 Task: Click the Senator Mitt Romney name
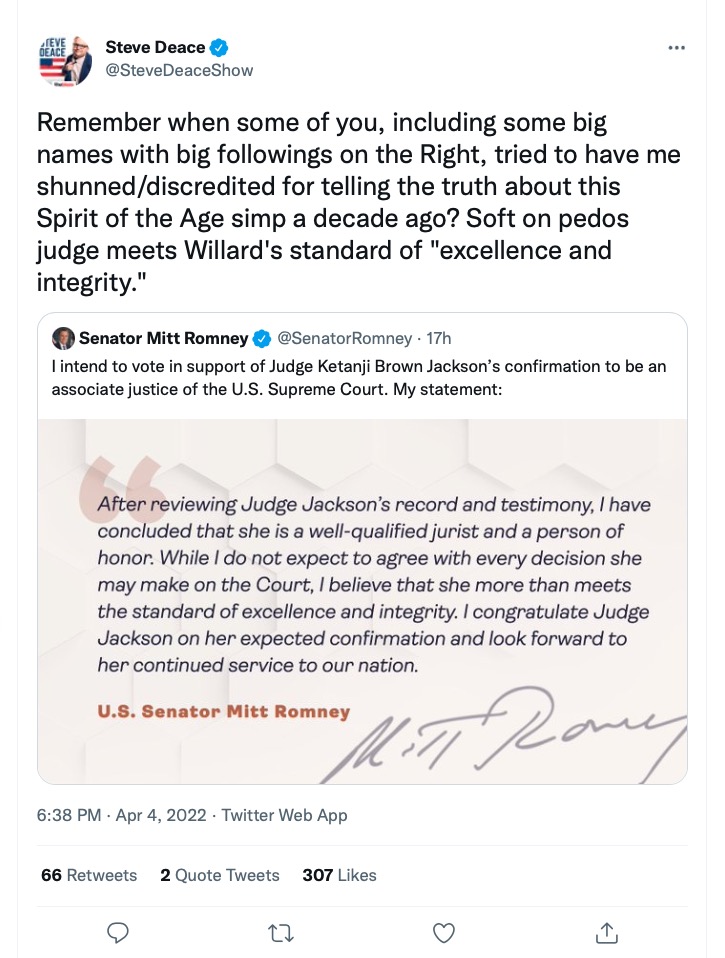coord(163,338)
